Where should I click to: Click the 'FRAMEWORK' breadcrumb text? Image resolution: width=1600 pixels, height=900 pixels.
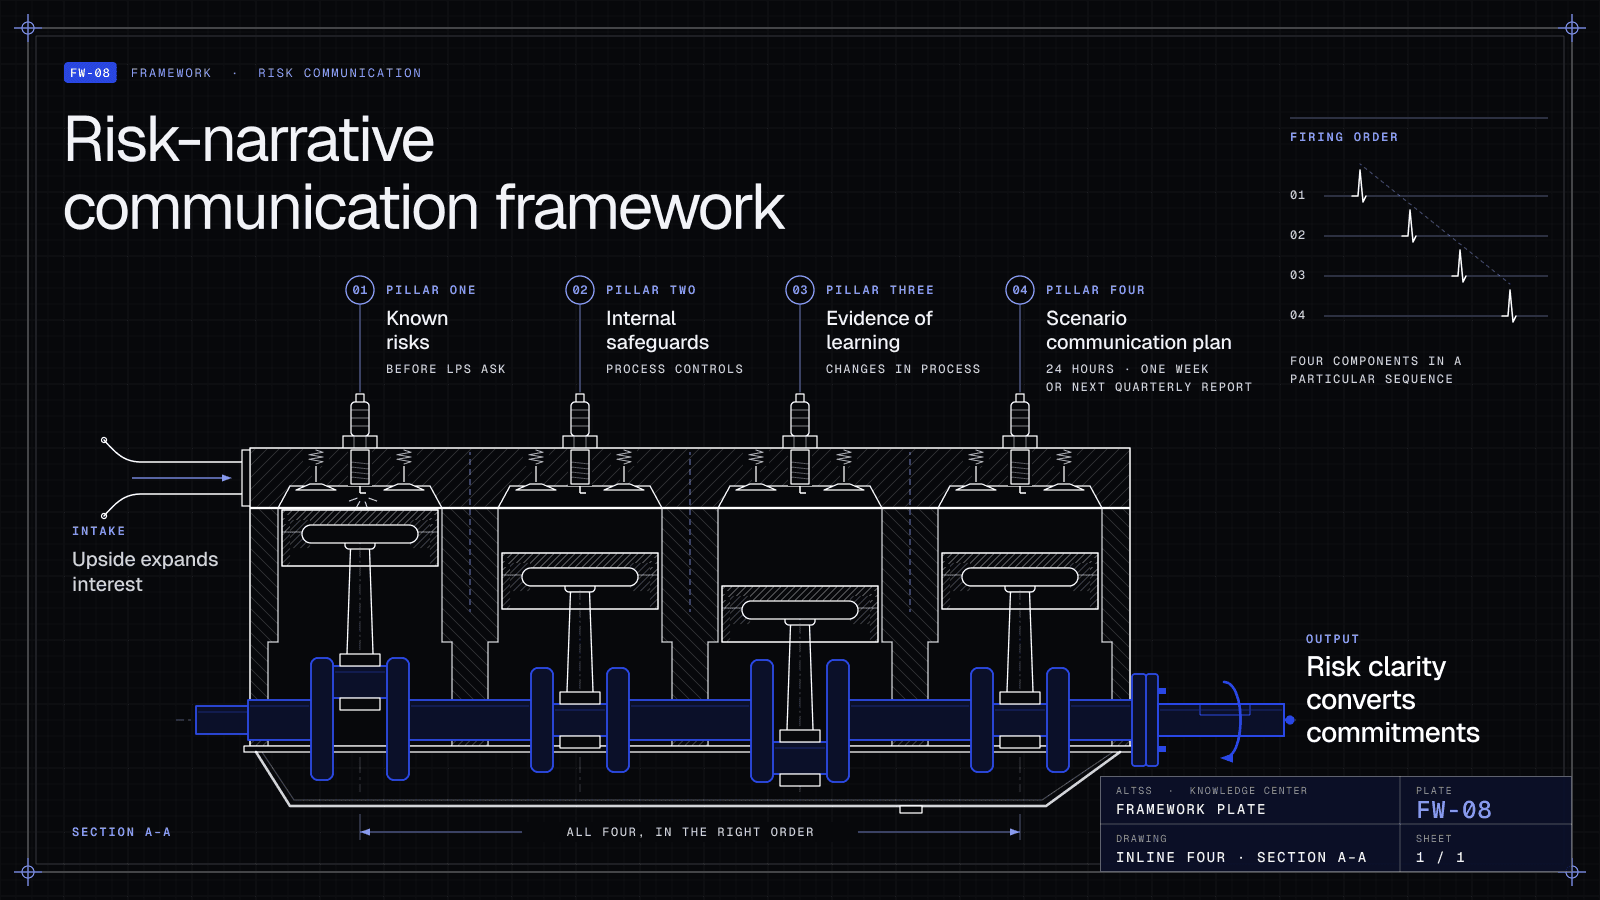tap(171, 73)
